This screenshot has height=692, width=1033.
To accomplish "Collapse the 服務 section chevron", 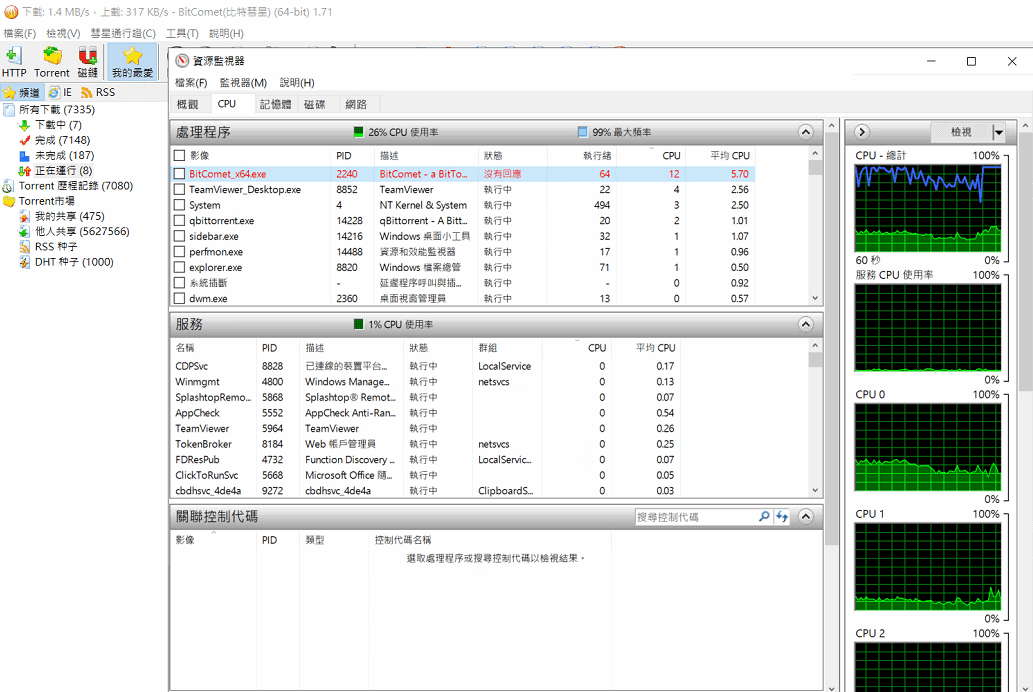I will point(806,325).
